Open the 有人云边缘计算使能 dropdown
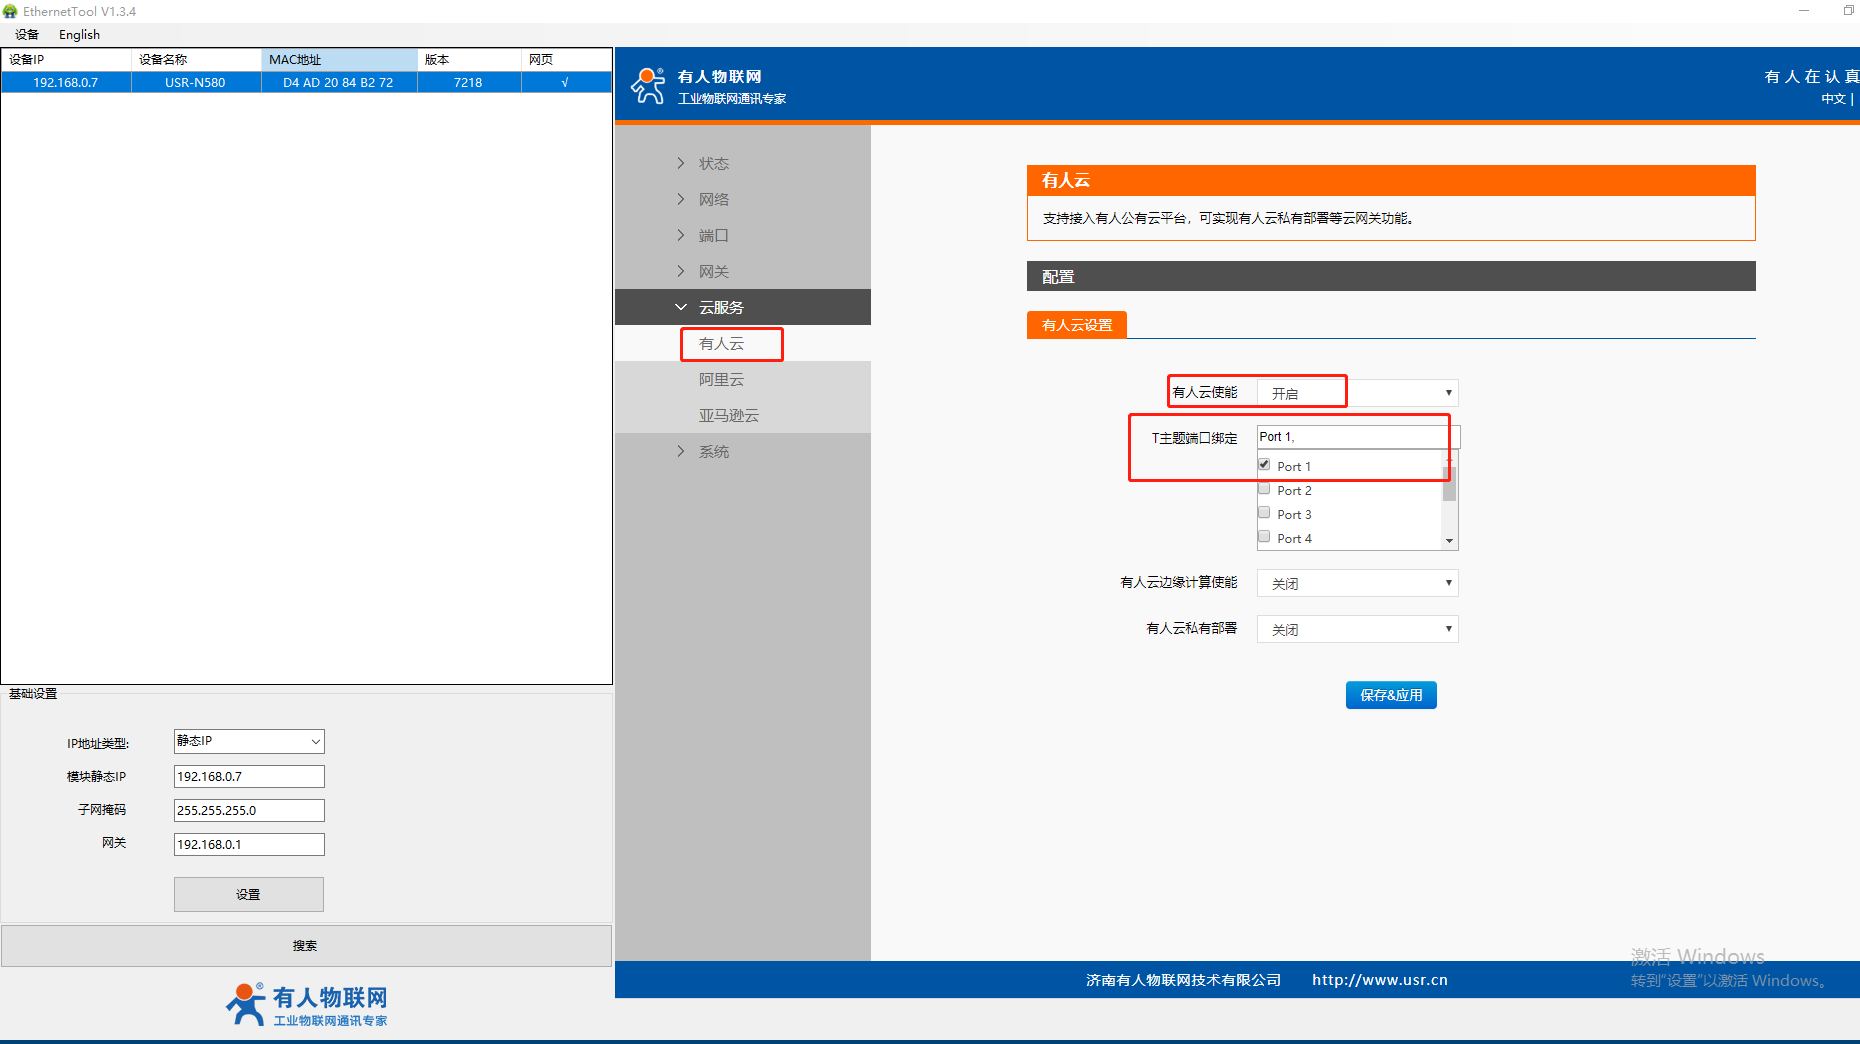The width and height of the screenshot is (1860, 1044). (x=1357, y=583)
